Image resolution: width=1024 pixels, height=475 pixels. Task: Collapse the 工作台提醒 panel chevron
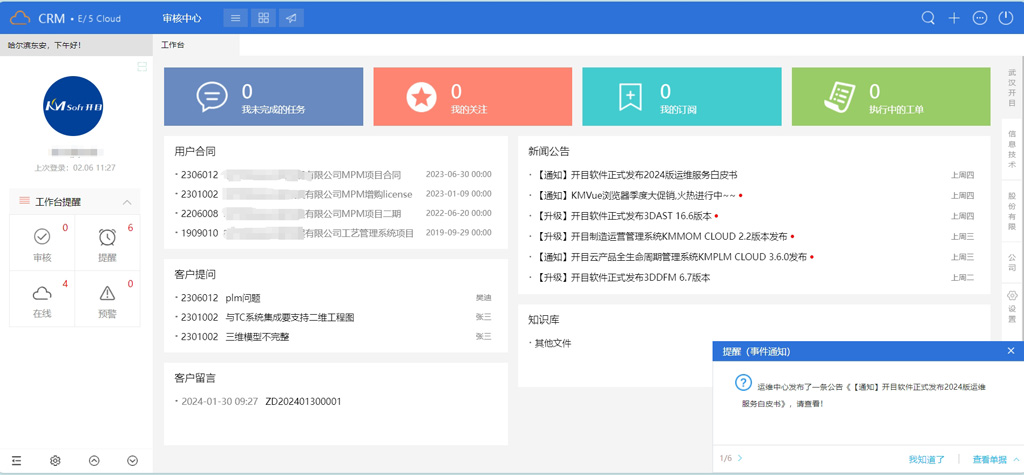coord(127,202)
